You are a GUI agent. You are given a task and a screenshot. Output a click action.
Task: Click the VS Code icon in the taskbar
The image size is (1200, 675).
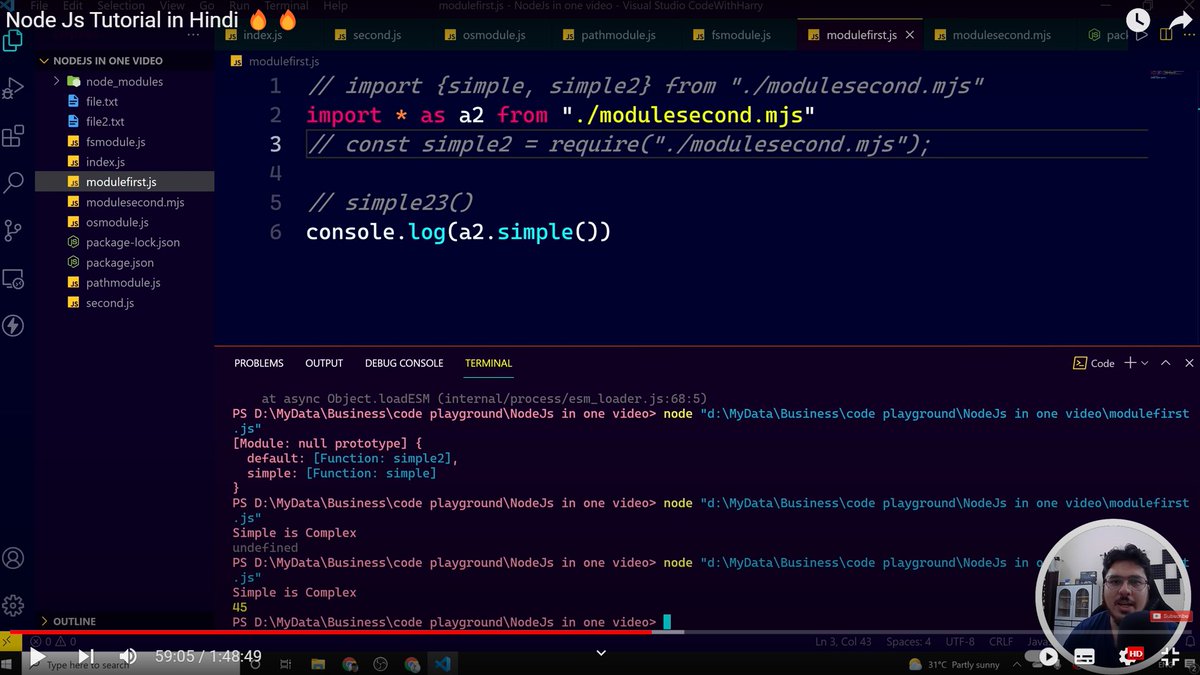443,663
